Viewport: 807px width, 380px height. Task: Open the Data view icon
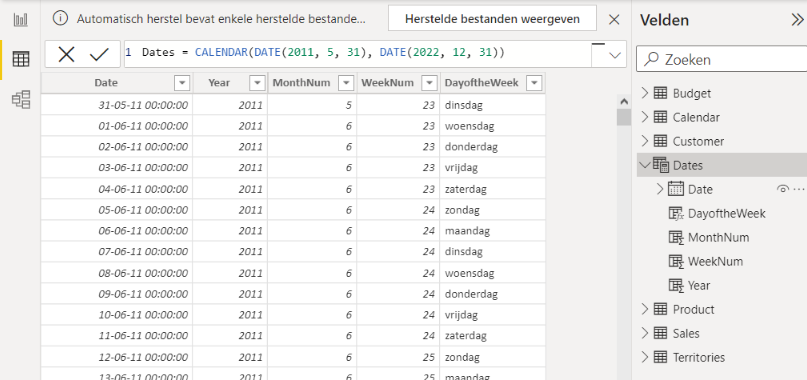point(21,59)
